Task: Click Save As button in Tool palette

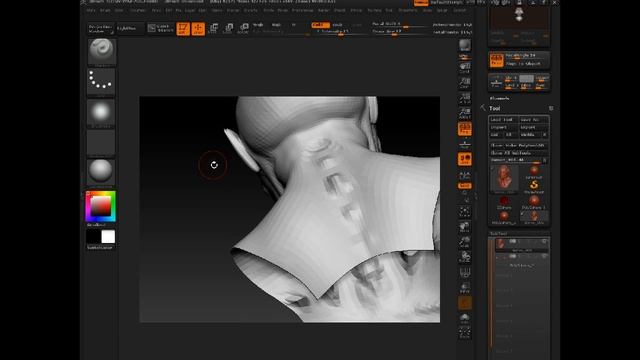Action: coord(534,120)
